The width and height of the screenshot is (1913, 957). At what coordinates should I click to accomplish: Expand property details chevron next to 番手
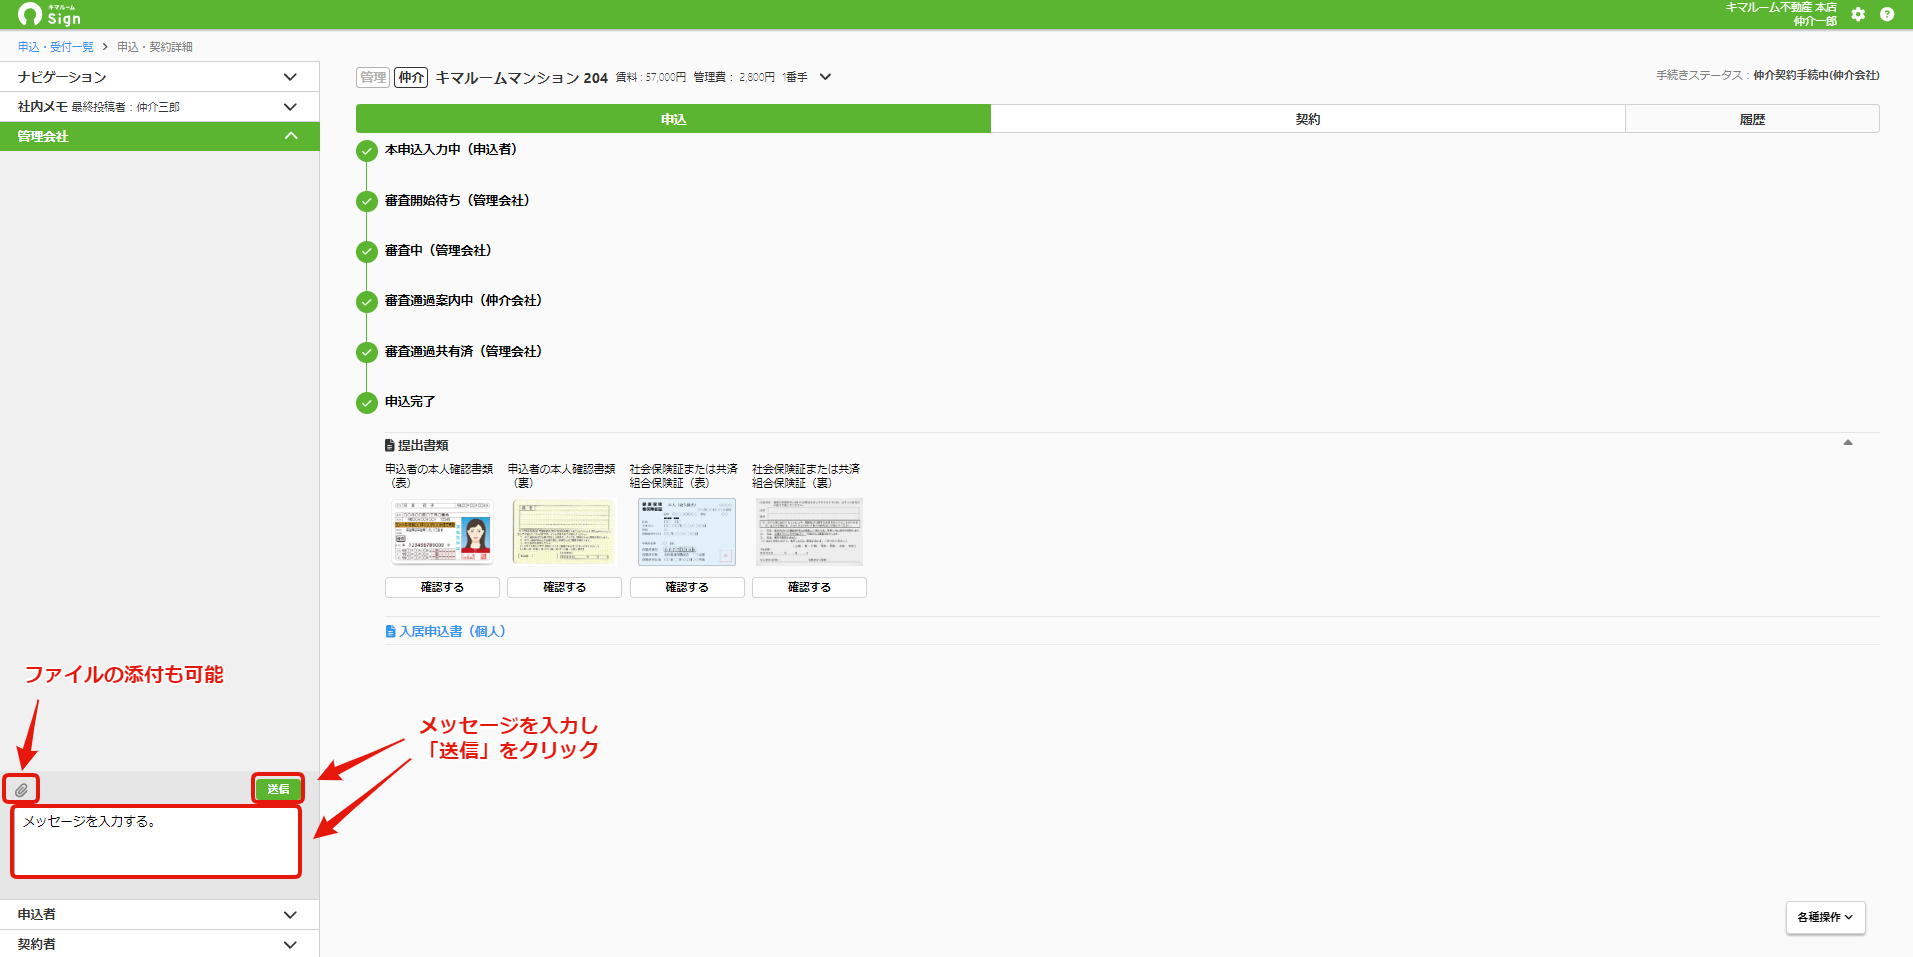[825, 77]
